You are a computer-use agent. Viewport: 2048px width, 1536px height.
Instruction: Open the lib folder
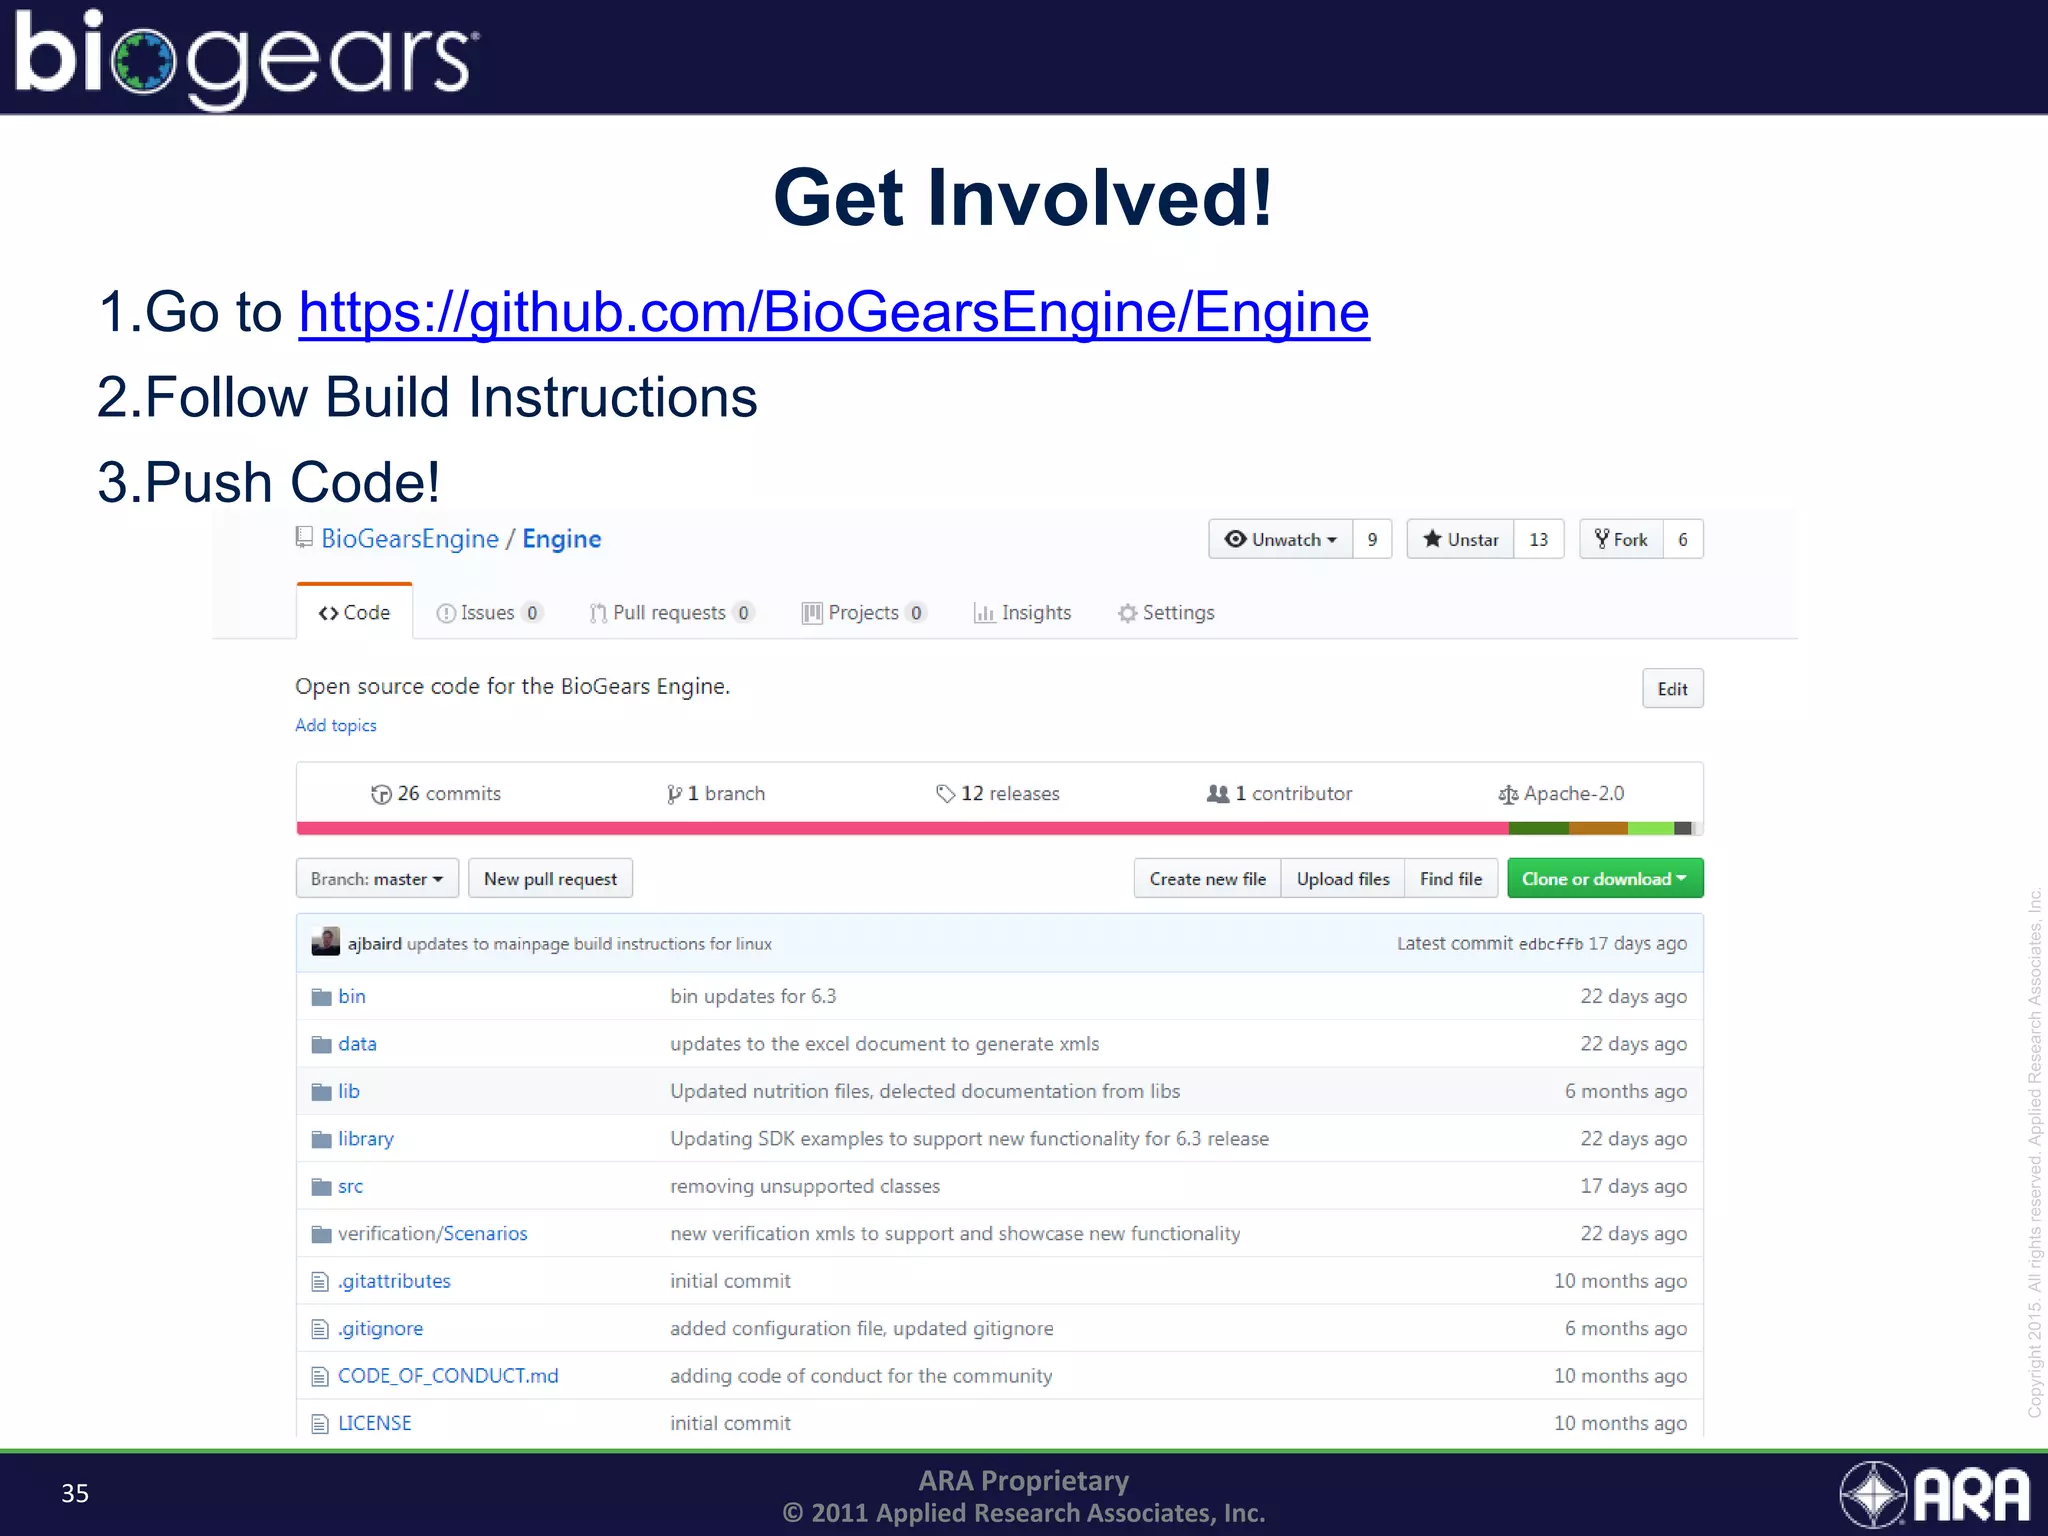point(349,1091)
